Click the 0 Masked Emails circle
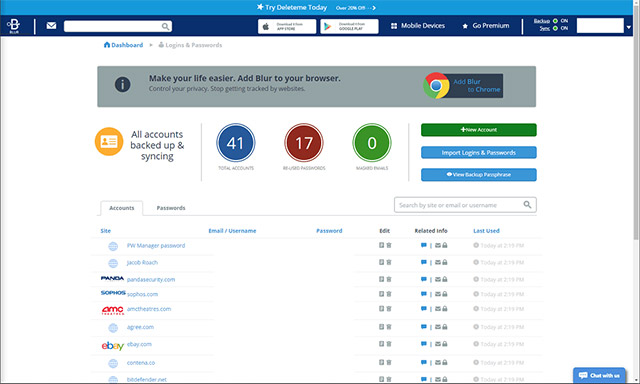Image resolution: width=640 pixels, height=384 pixels. [x=372, y=143]
